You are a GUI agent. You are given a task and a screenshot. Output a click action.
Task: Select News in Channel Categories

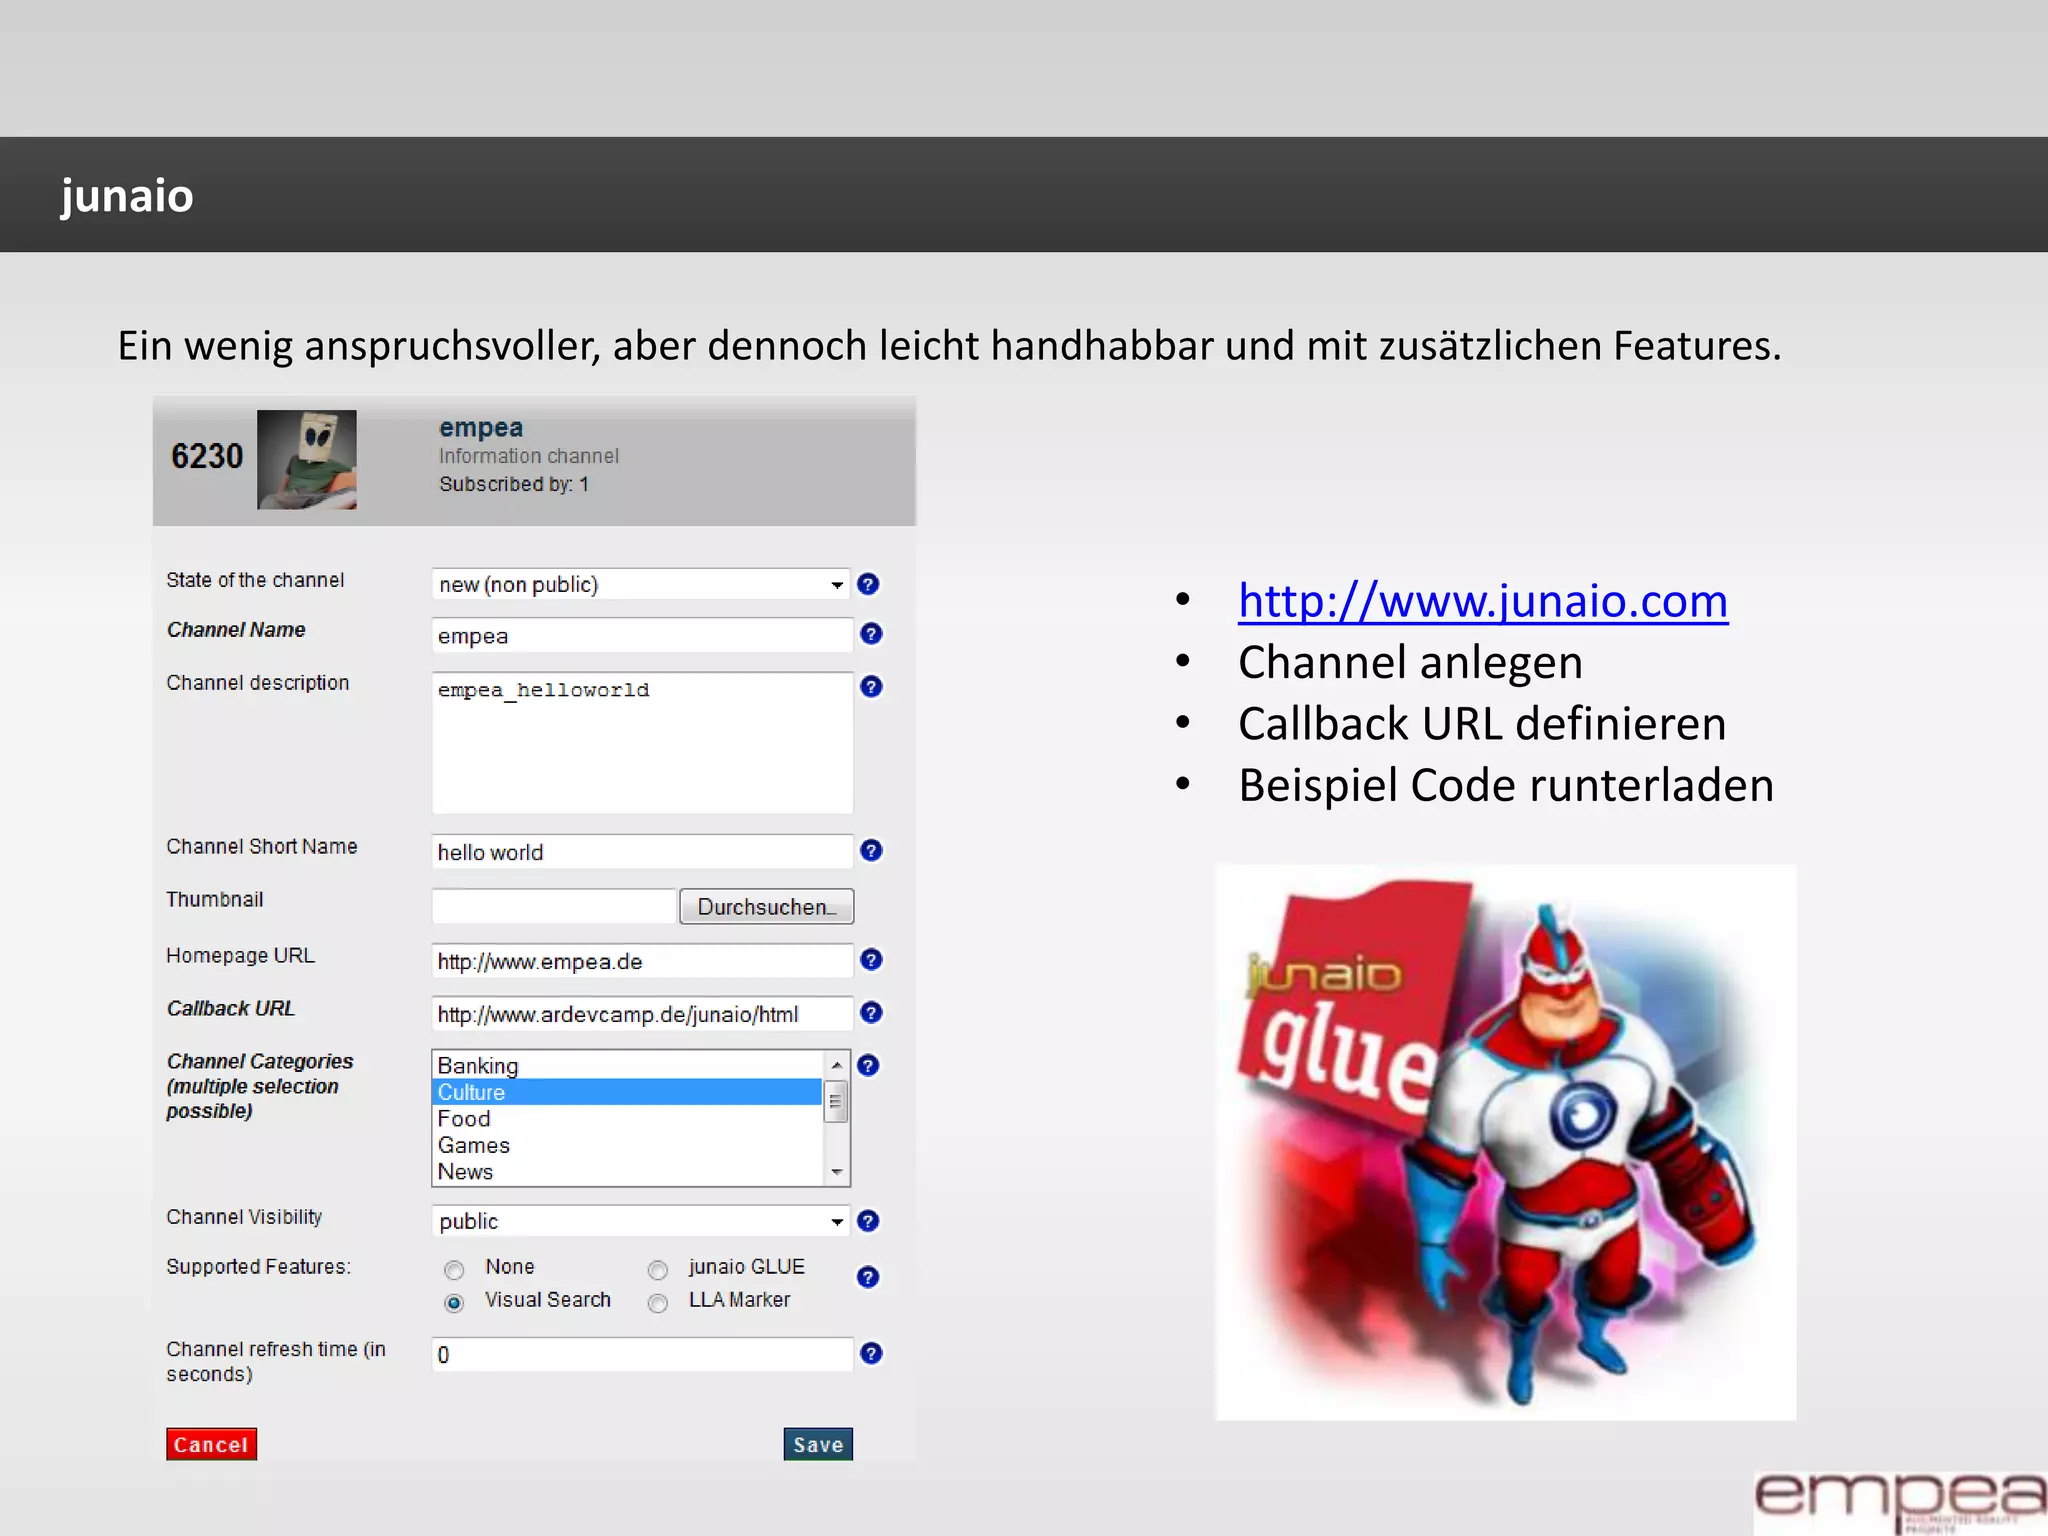pos(627,1172)
